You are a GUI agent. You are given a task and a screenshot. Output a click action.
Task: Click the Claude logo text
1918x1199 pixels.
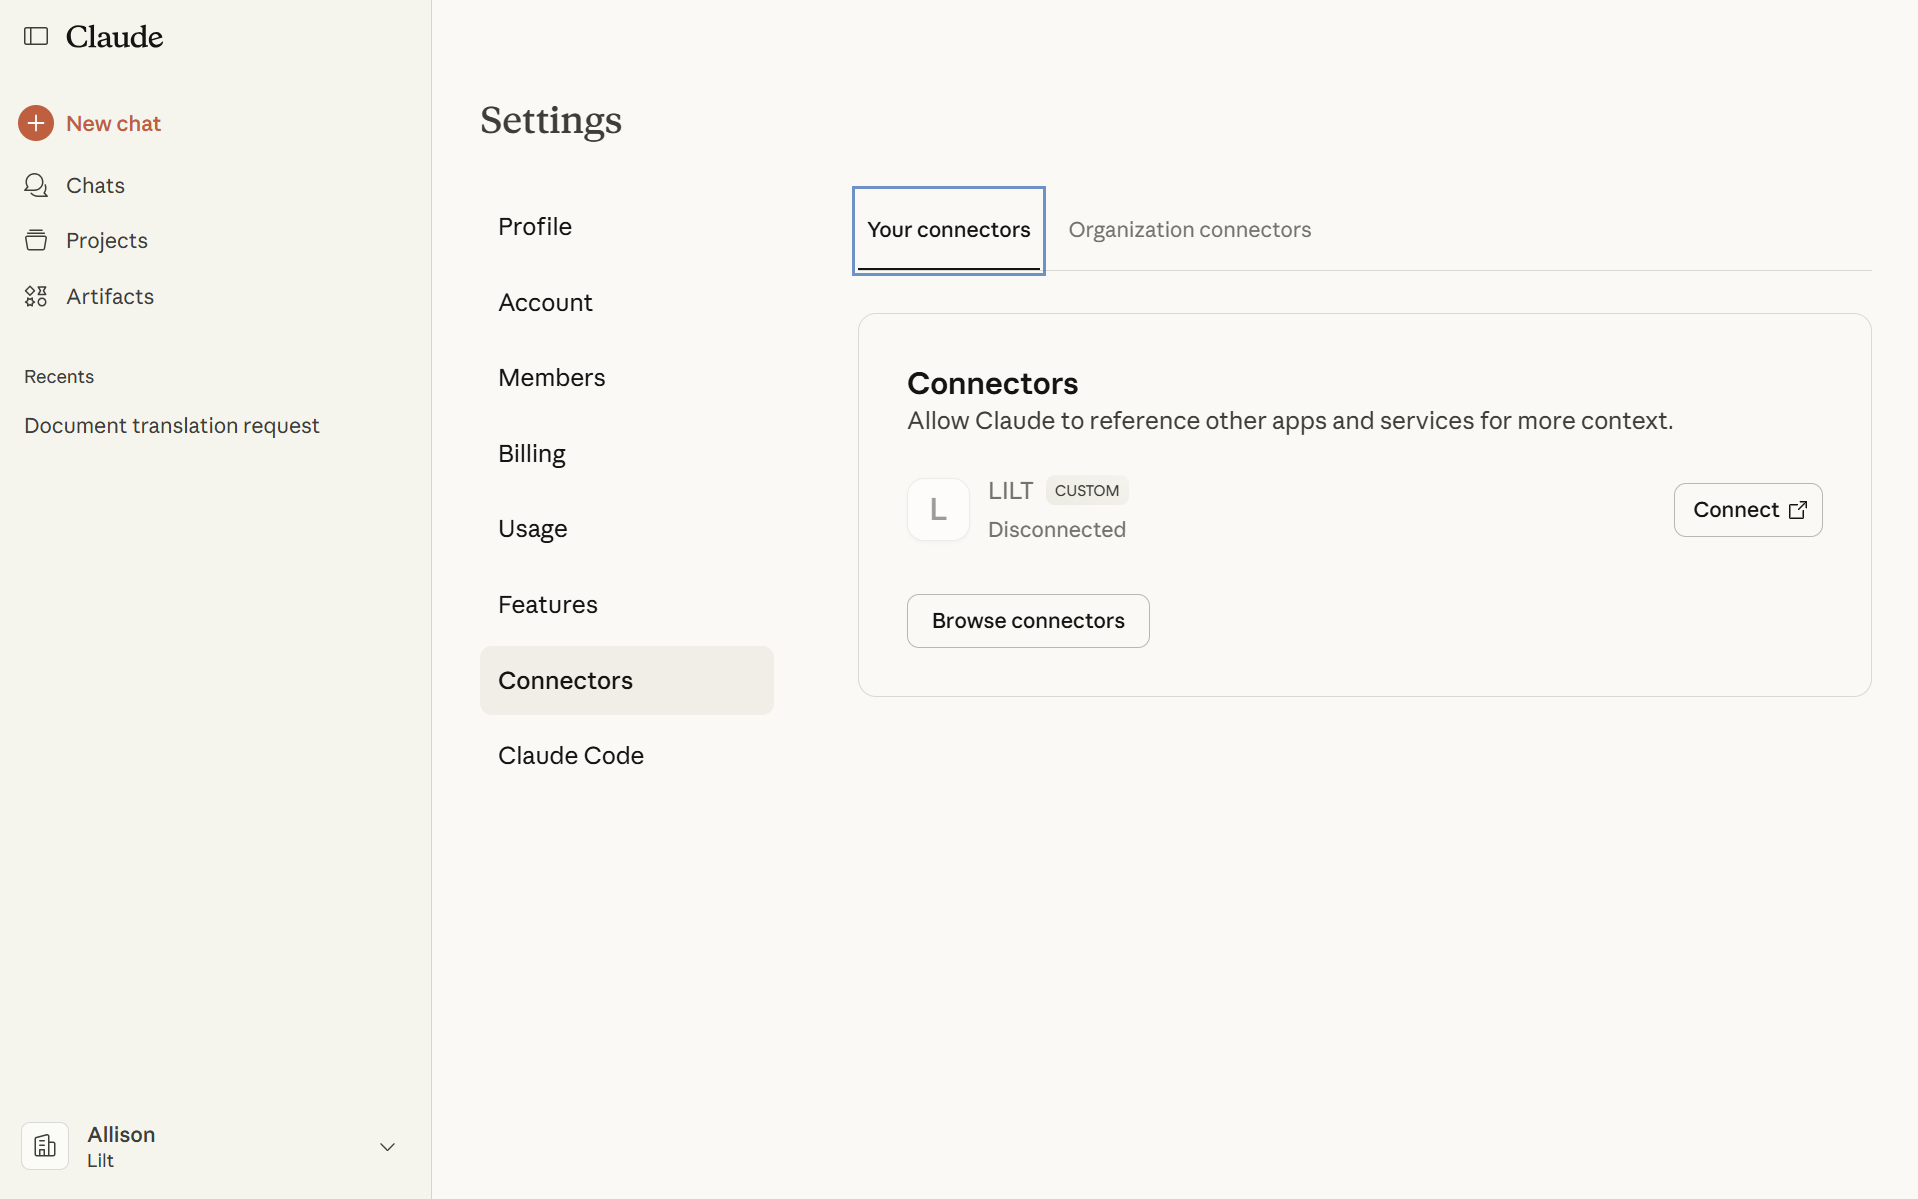coord(114,37)
